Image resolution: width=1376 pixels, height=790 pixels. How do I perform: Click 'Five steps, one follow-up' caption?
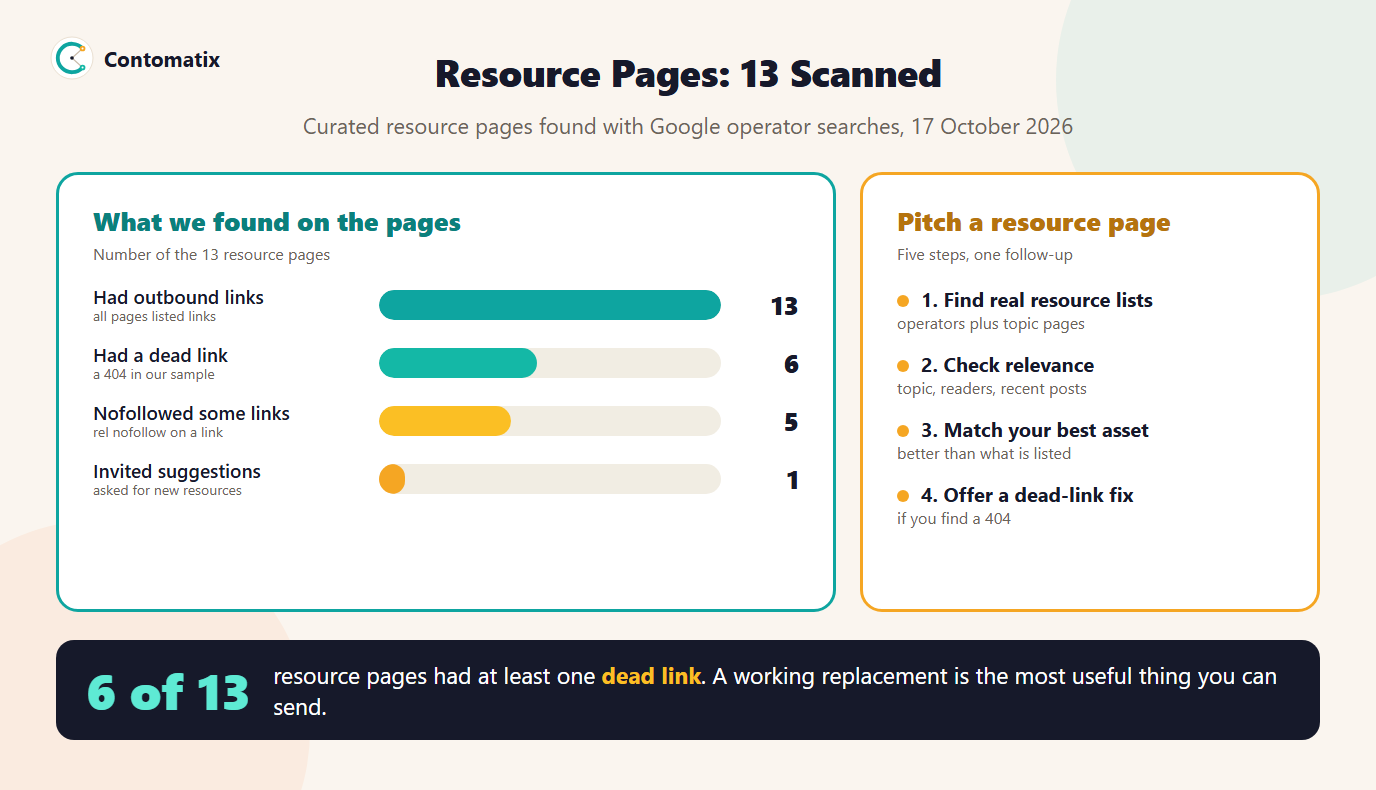pos(985,255)
